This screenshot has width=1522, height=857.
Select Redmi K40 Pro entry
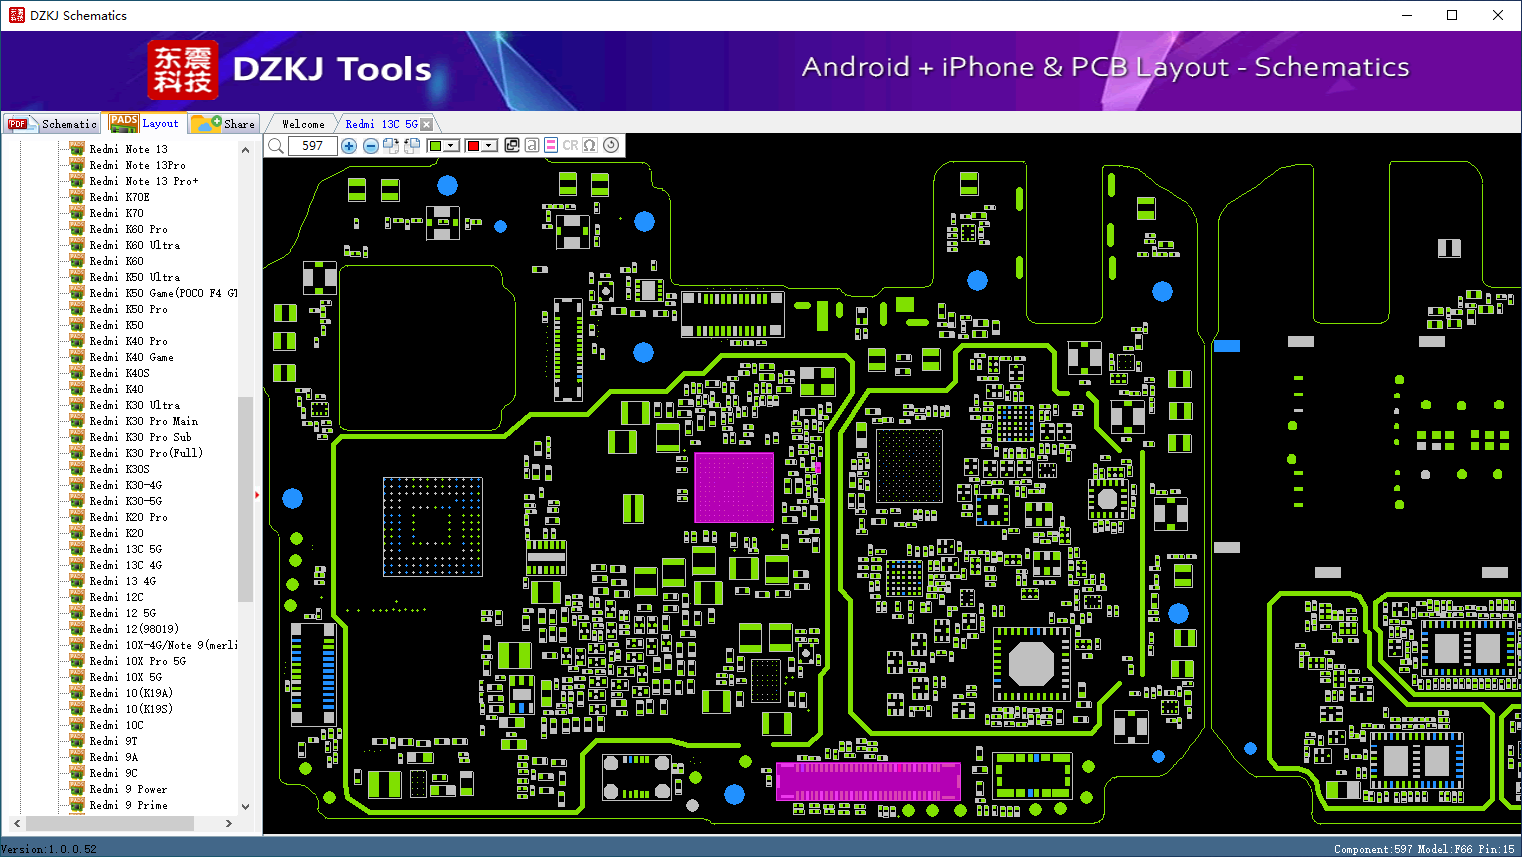click(x=128, y=341)
